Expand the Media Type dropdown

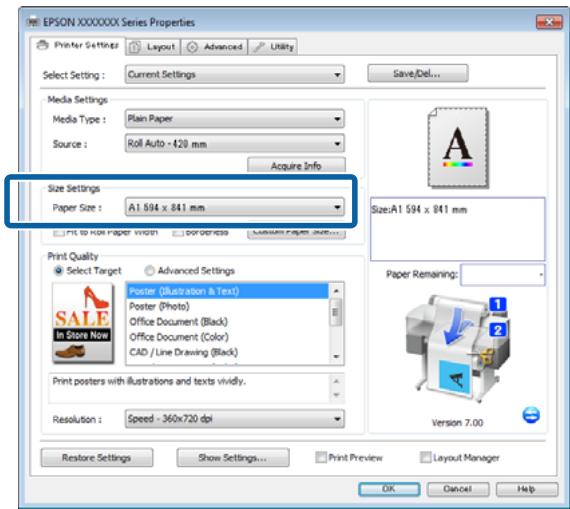[235, 119]
